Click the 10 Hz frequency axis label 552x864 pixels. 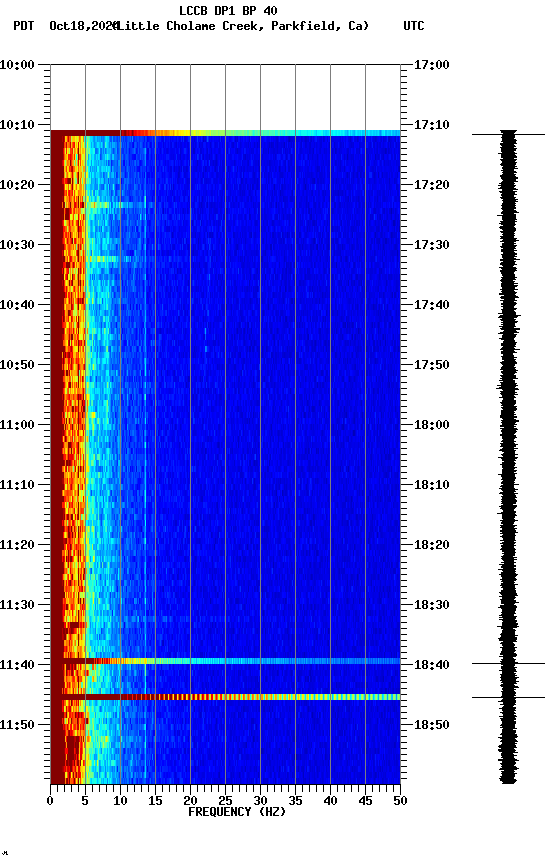(120, 801)
